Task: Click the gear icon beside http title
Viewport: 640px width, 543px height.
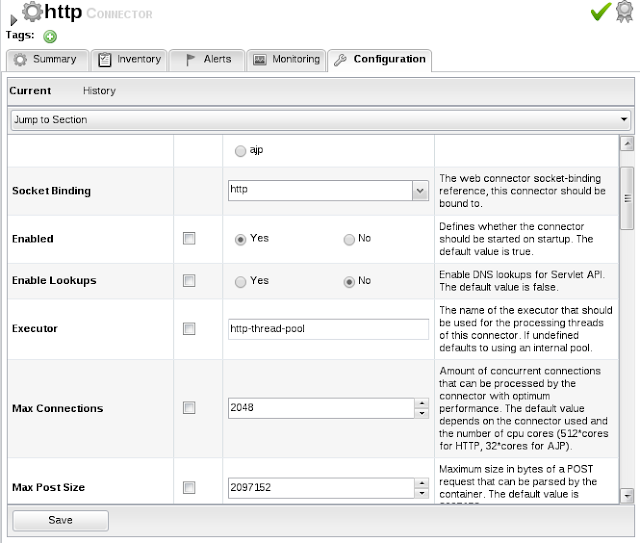Action: pyautogui.click(x=32, y=12)
